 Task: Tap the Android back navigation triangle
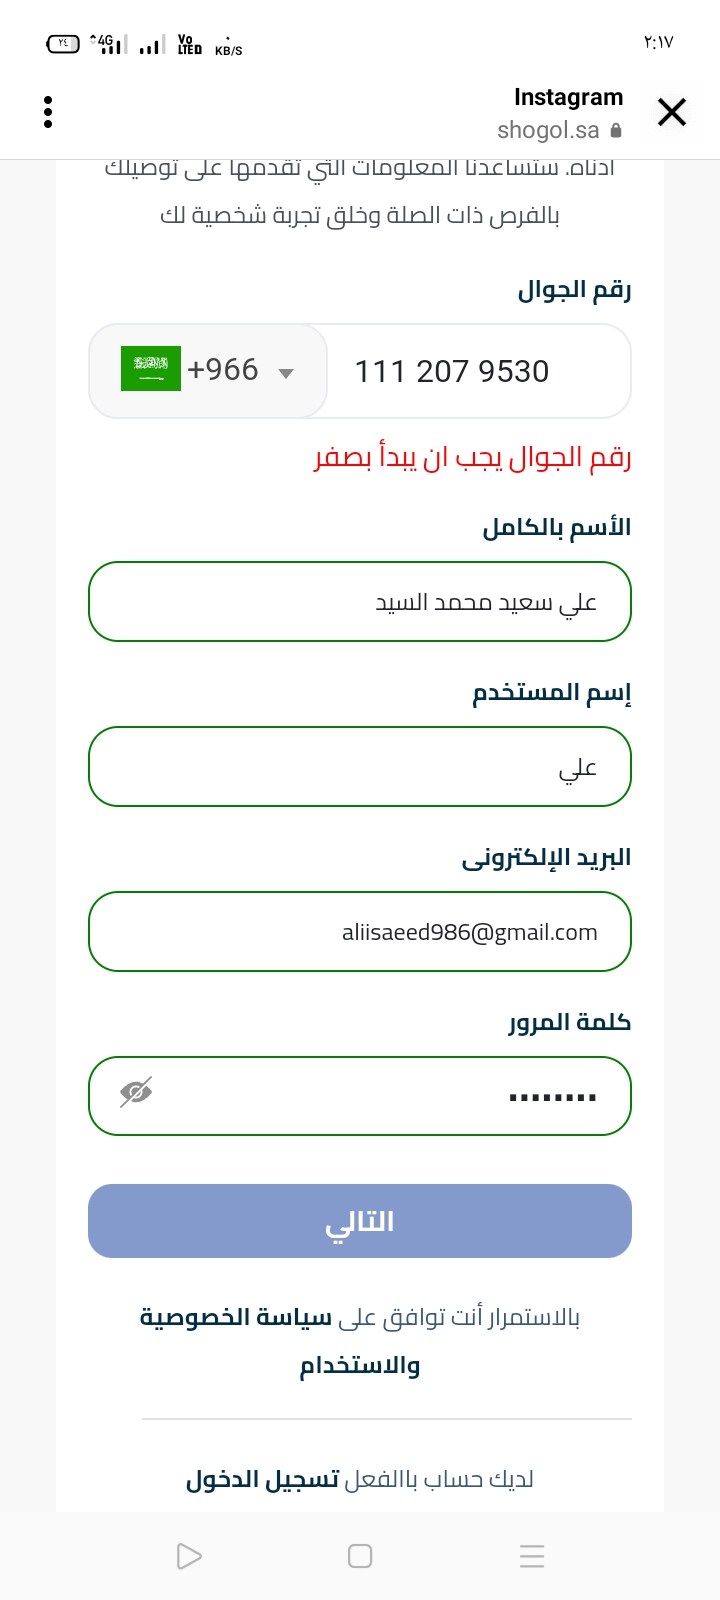click(188, 1556)
